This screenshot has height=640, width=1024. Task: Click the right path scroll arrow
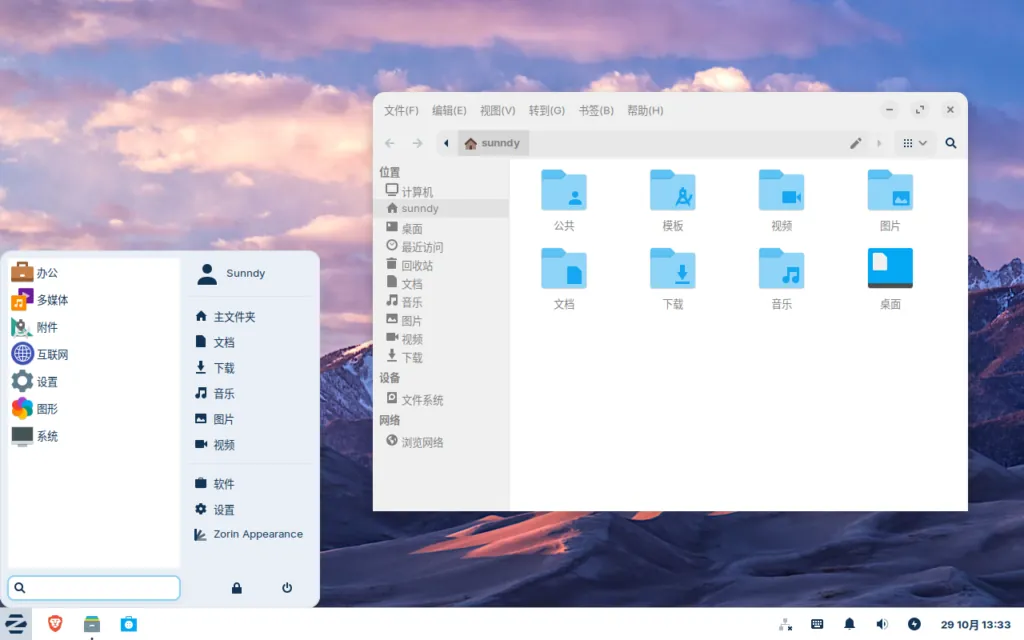879,143
